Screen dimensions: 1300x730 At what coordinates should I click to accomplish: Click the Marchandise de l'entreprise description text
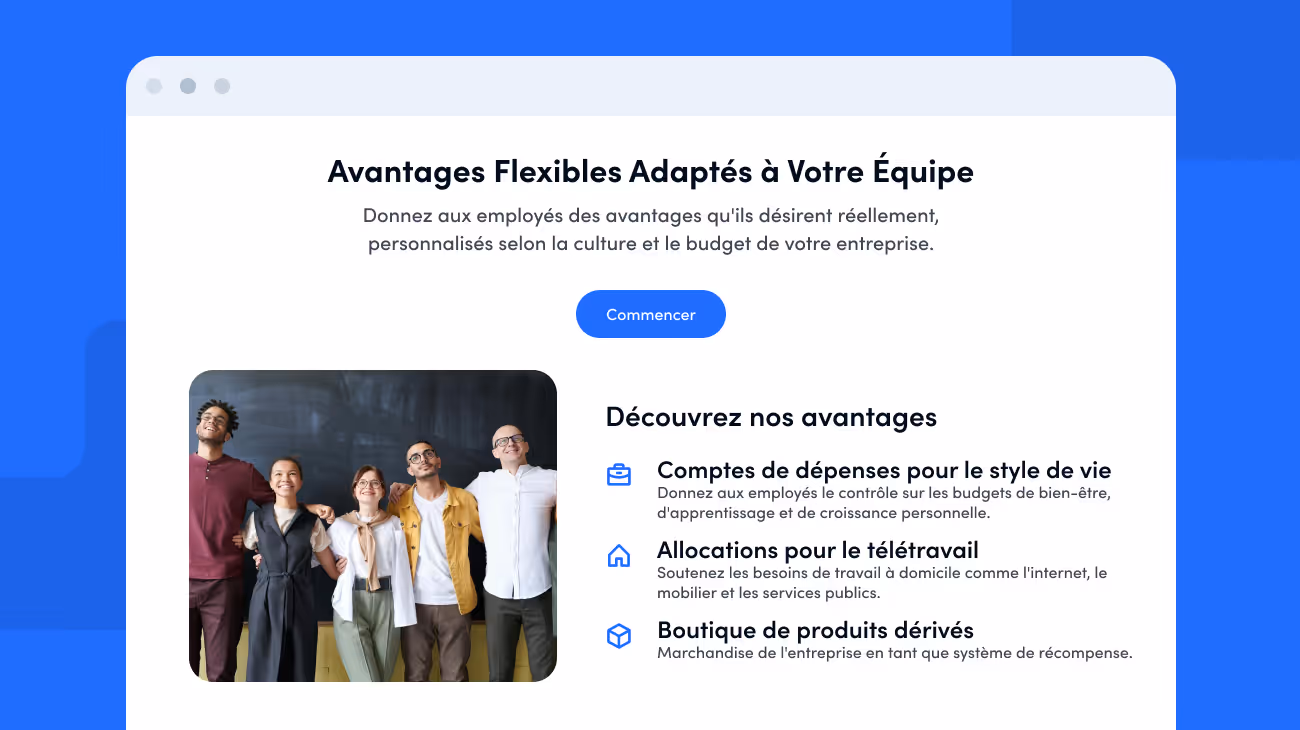(x=895, y=653)
